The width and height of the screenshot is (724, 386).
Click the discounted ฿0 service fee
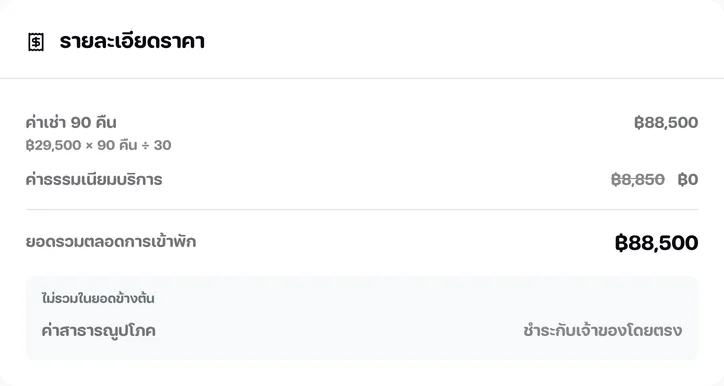point(688,179)
